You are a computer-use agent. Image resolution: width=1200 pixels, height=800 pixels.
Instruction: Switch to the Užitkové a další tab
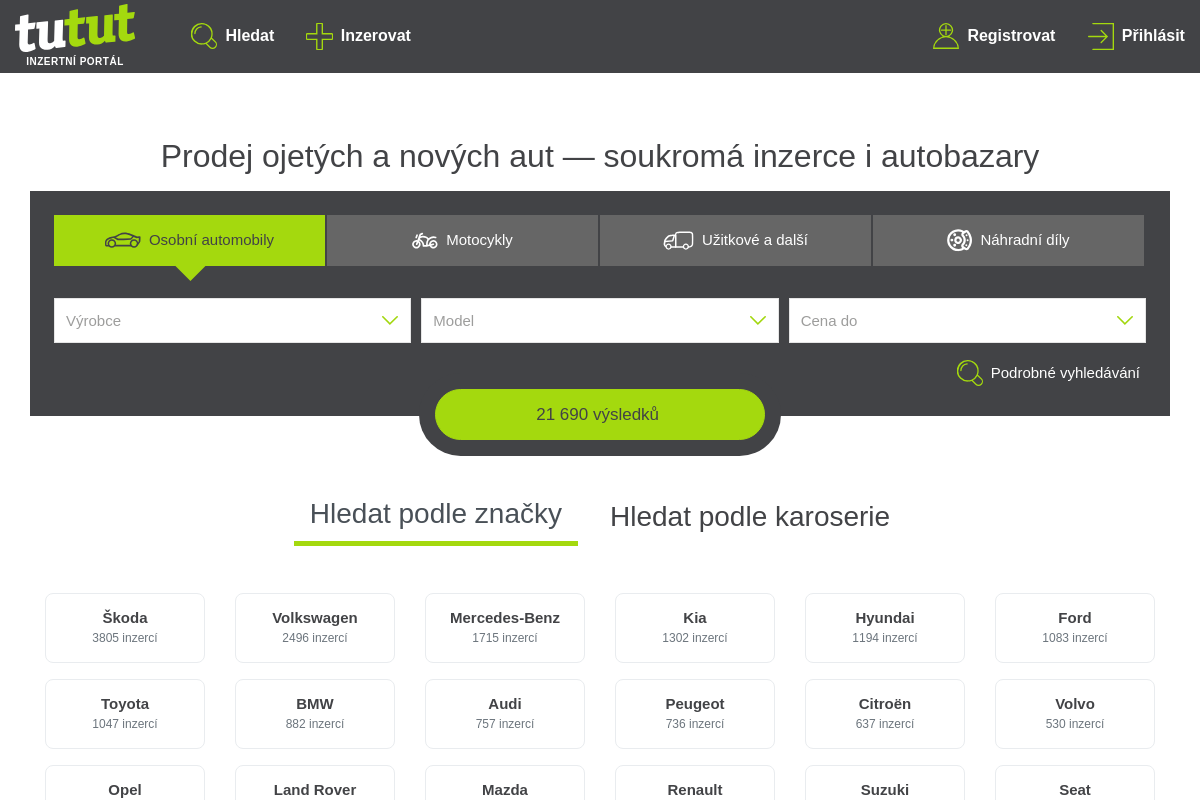735,240
